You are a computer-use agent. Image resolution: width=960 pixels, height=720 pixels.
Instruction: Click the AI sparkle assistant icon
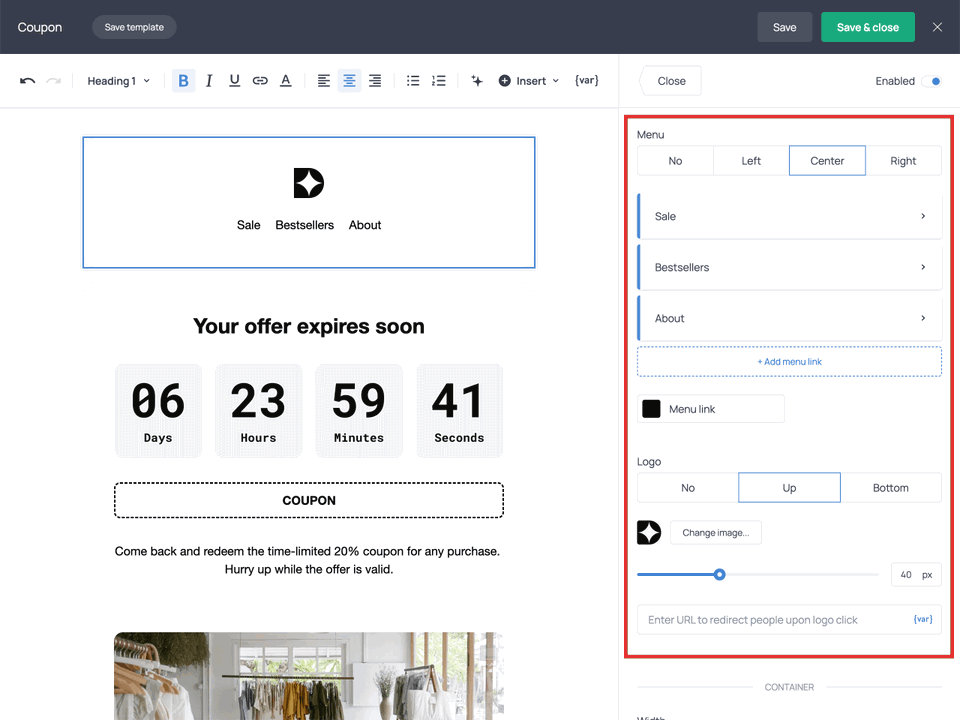pos(477,81)
